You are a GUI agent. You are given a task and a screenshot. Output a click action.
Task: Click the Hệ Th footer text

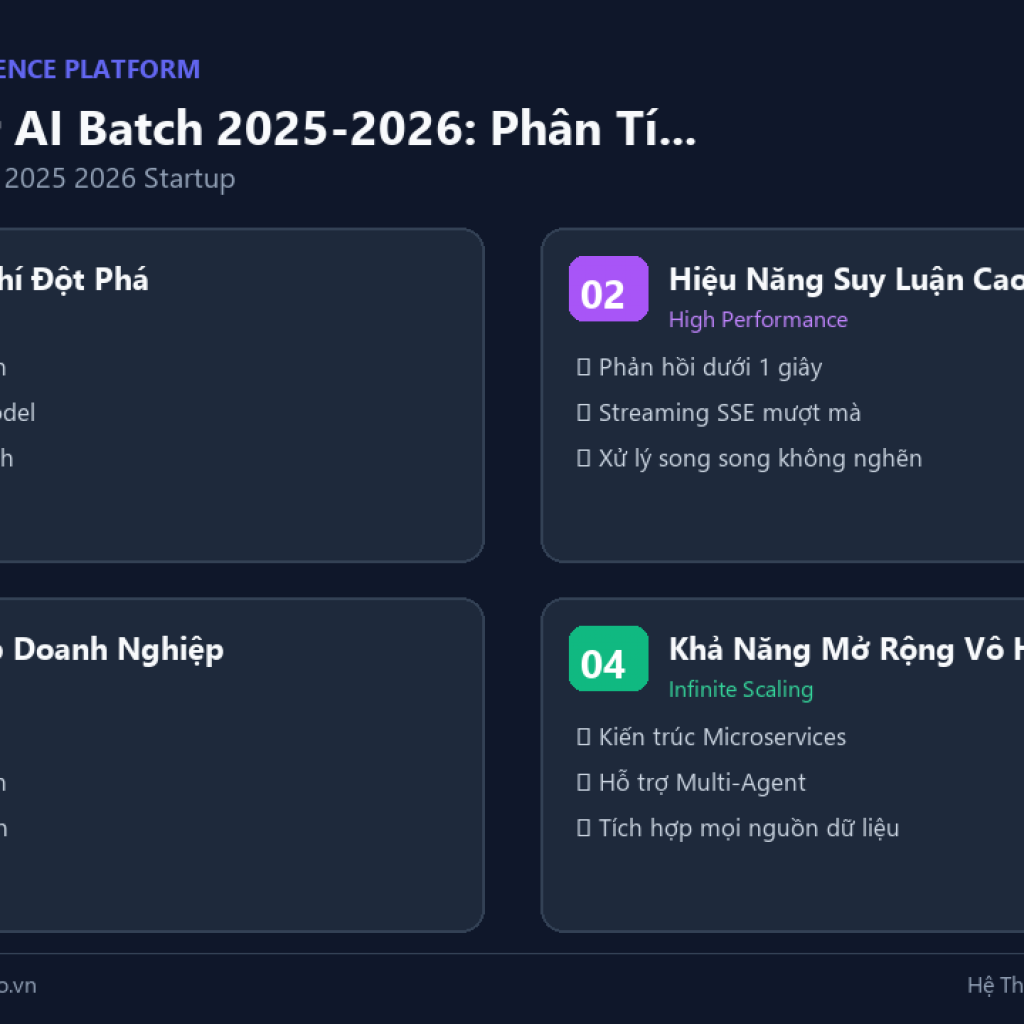(x=995, y=985)
